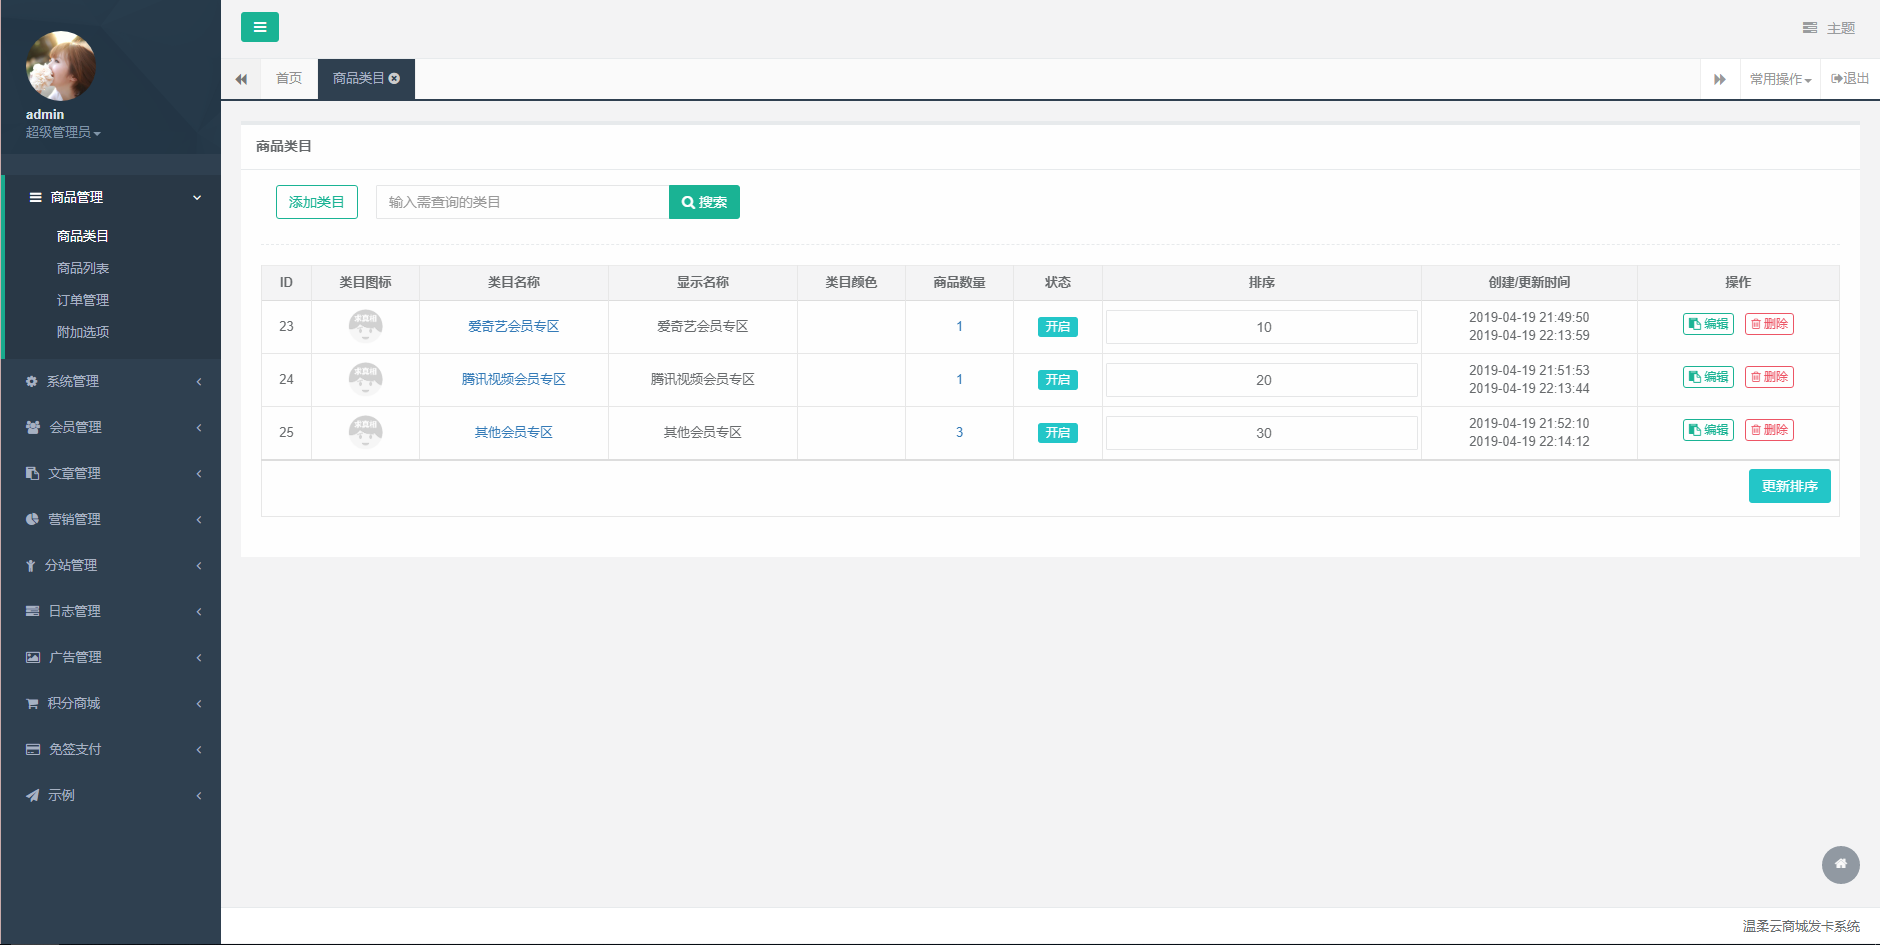Toggle the 开启 status for ID 23
1880x945 pixels.
(x=1057, y=327)
